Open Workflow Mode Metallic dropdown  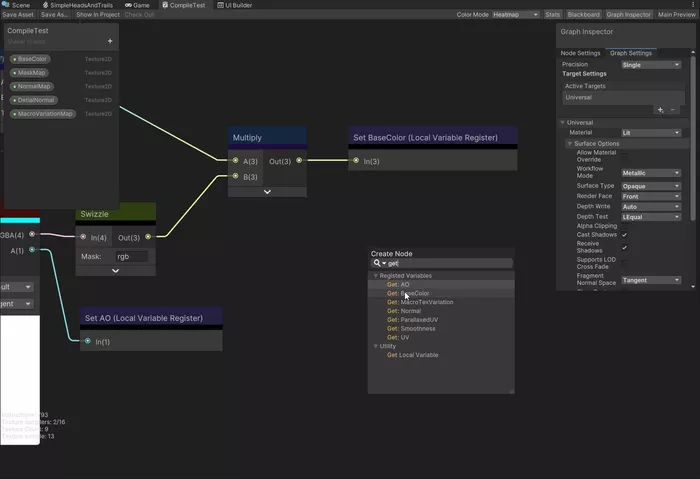pyautogui.click(x=651, y=173)
